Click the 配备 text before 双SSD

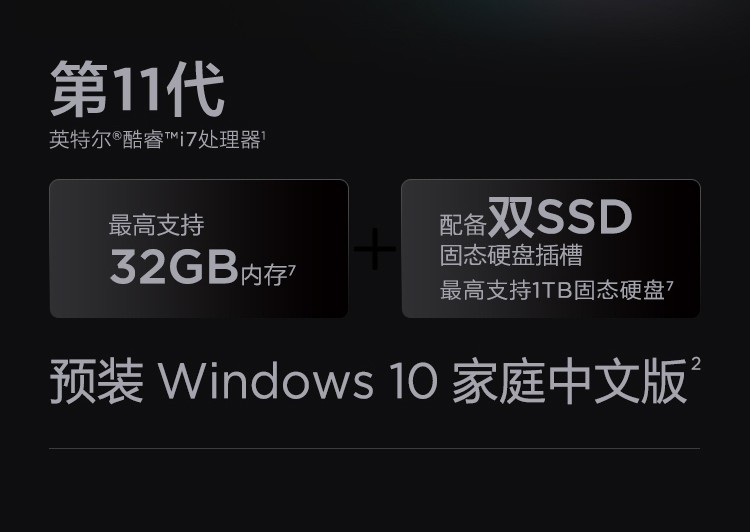point(463,225)
